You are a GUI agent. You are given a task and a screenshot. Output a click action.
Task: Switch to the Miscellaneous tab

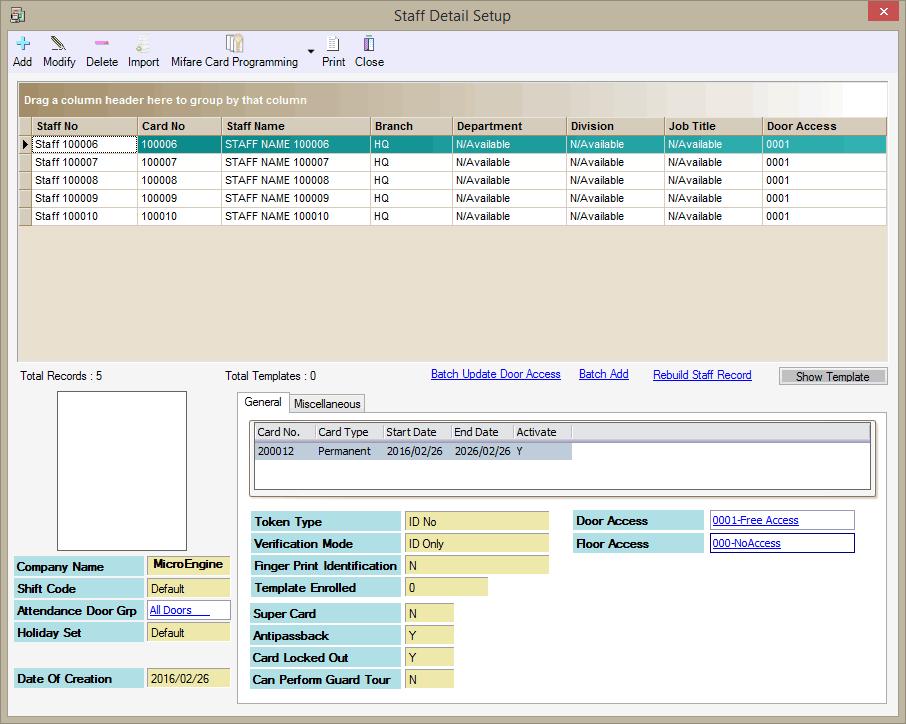click(327, 403)
